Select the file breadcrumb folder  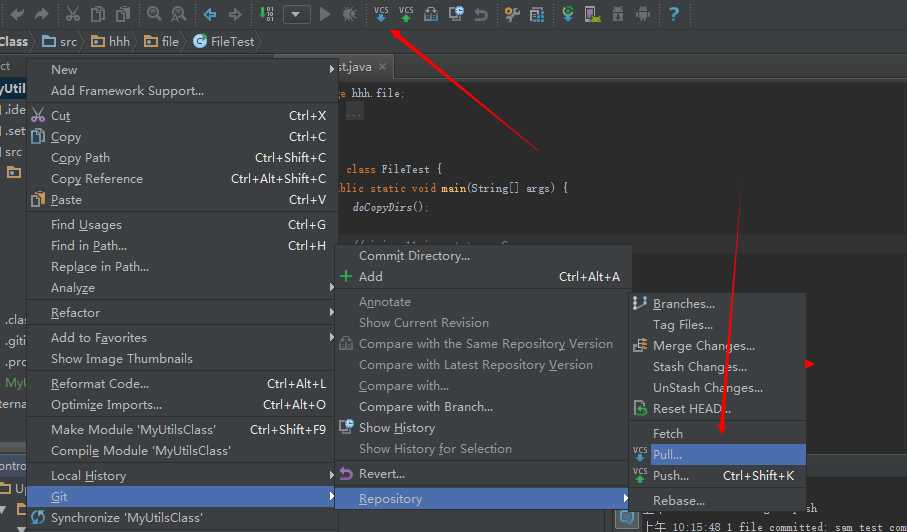click(x=161, y=42)
